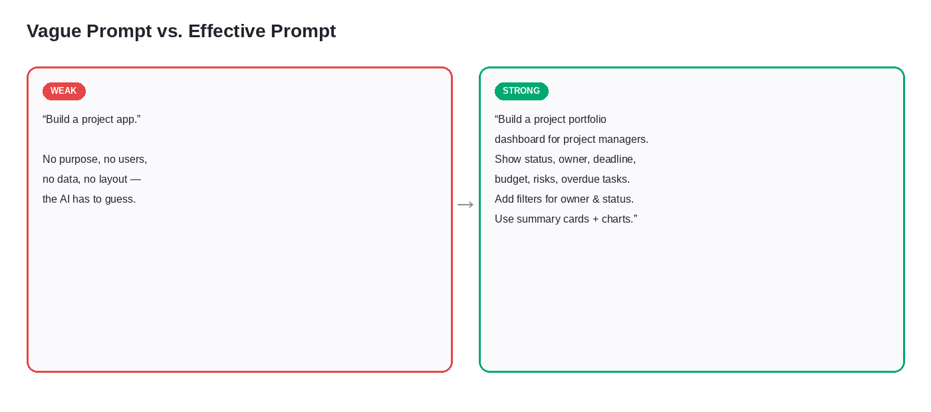Viewport: 931px width, 412px height.
Task: Click the green STRONG badge
Action: pyautogui.click(x=521, y=91)
